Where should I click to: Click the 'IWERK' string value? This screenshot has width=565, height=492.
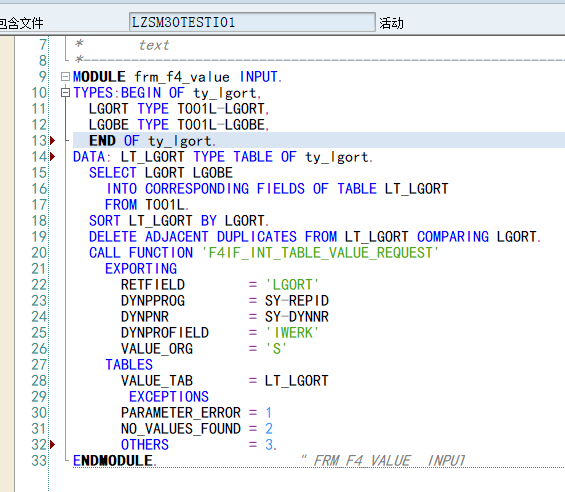coord(292,333)
